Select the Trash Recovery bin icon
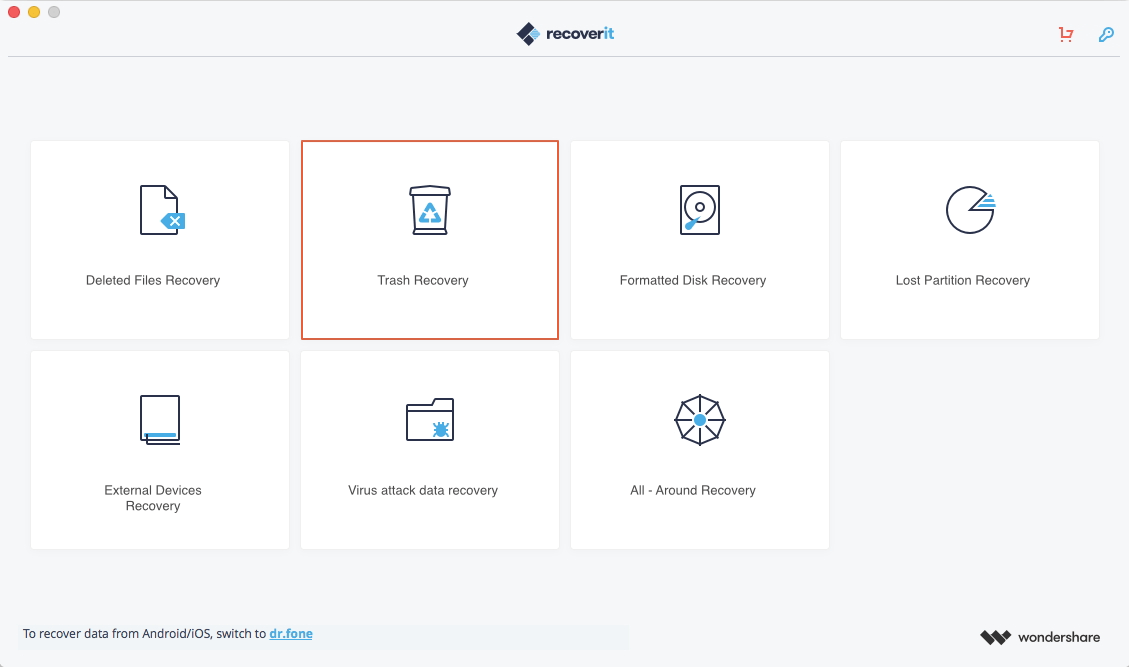Screen dimensions: 1129x667 [x=429, y=210]
